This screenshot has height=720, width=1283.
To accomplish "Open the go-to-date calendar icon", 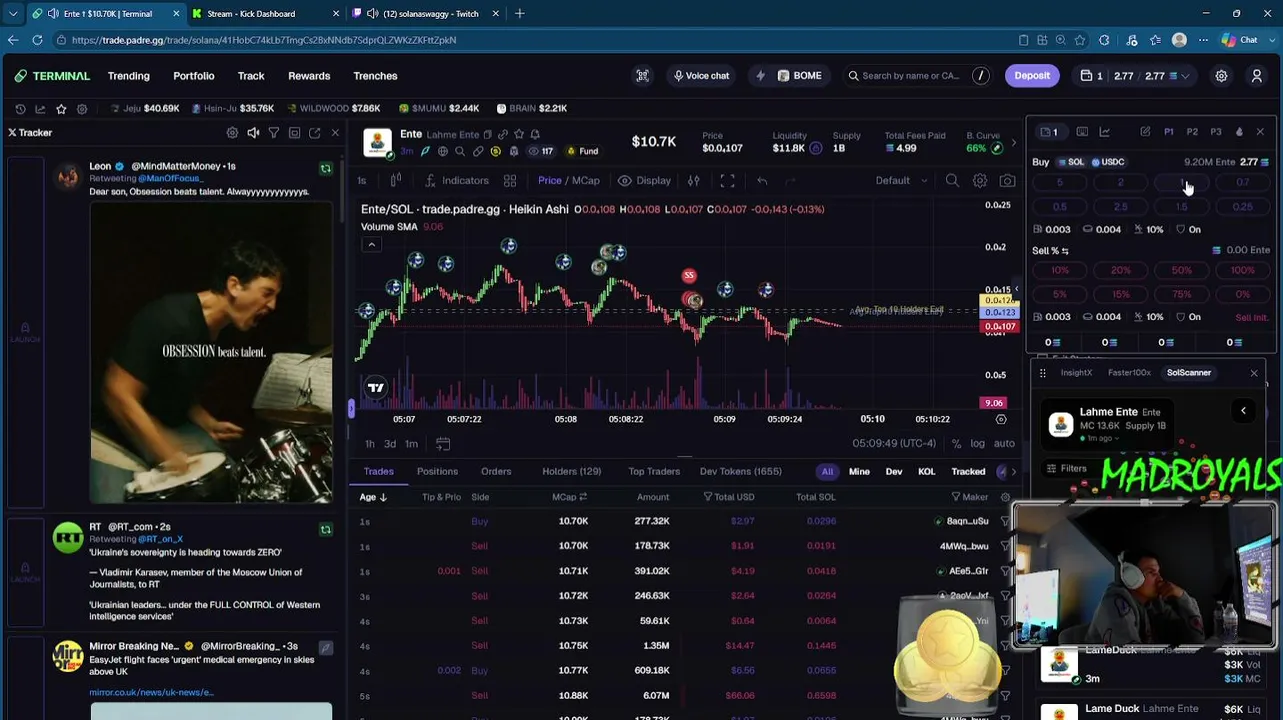I will [x=443, y=444].
